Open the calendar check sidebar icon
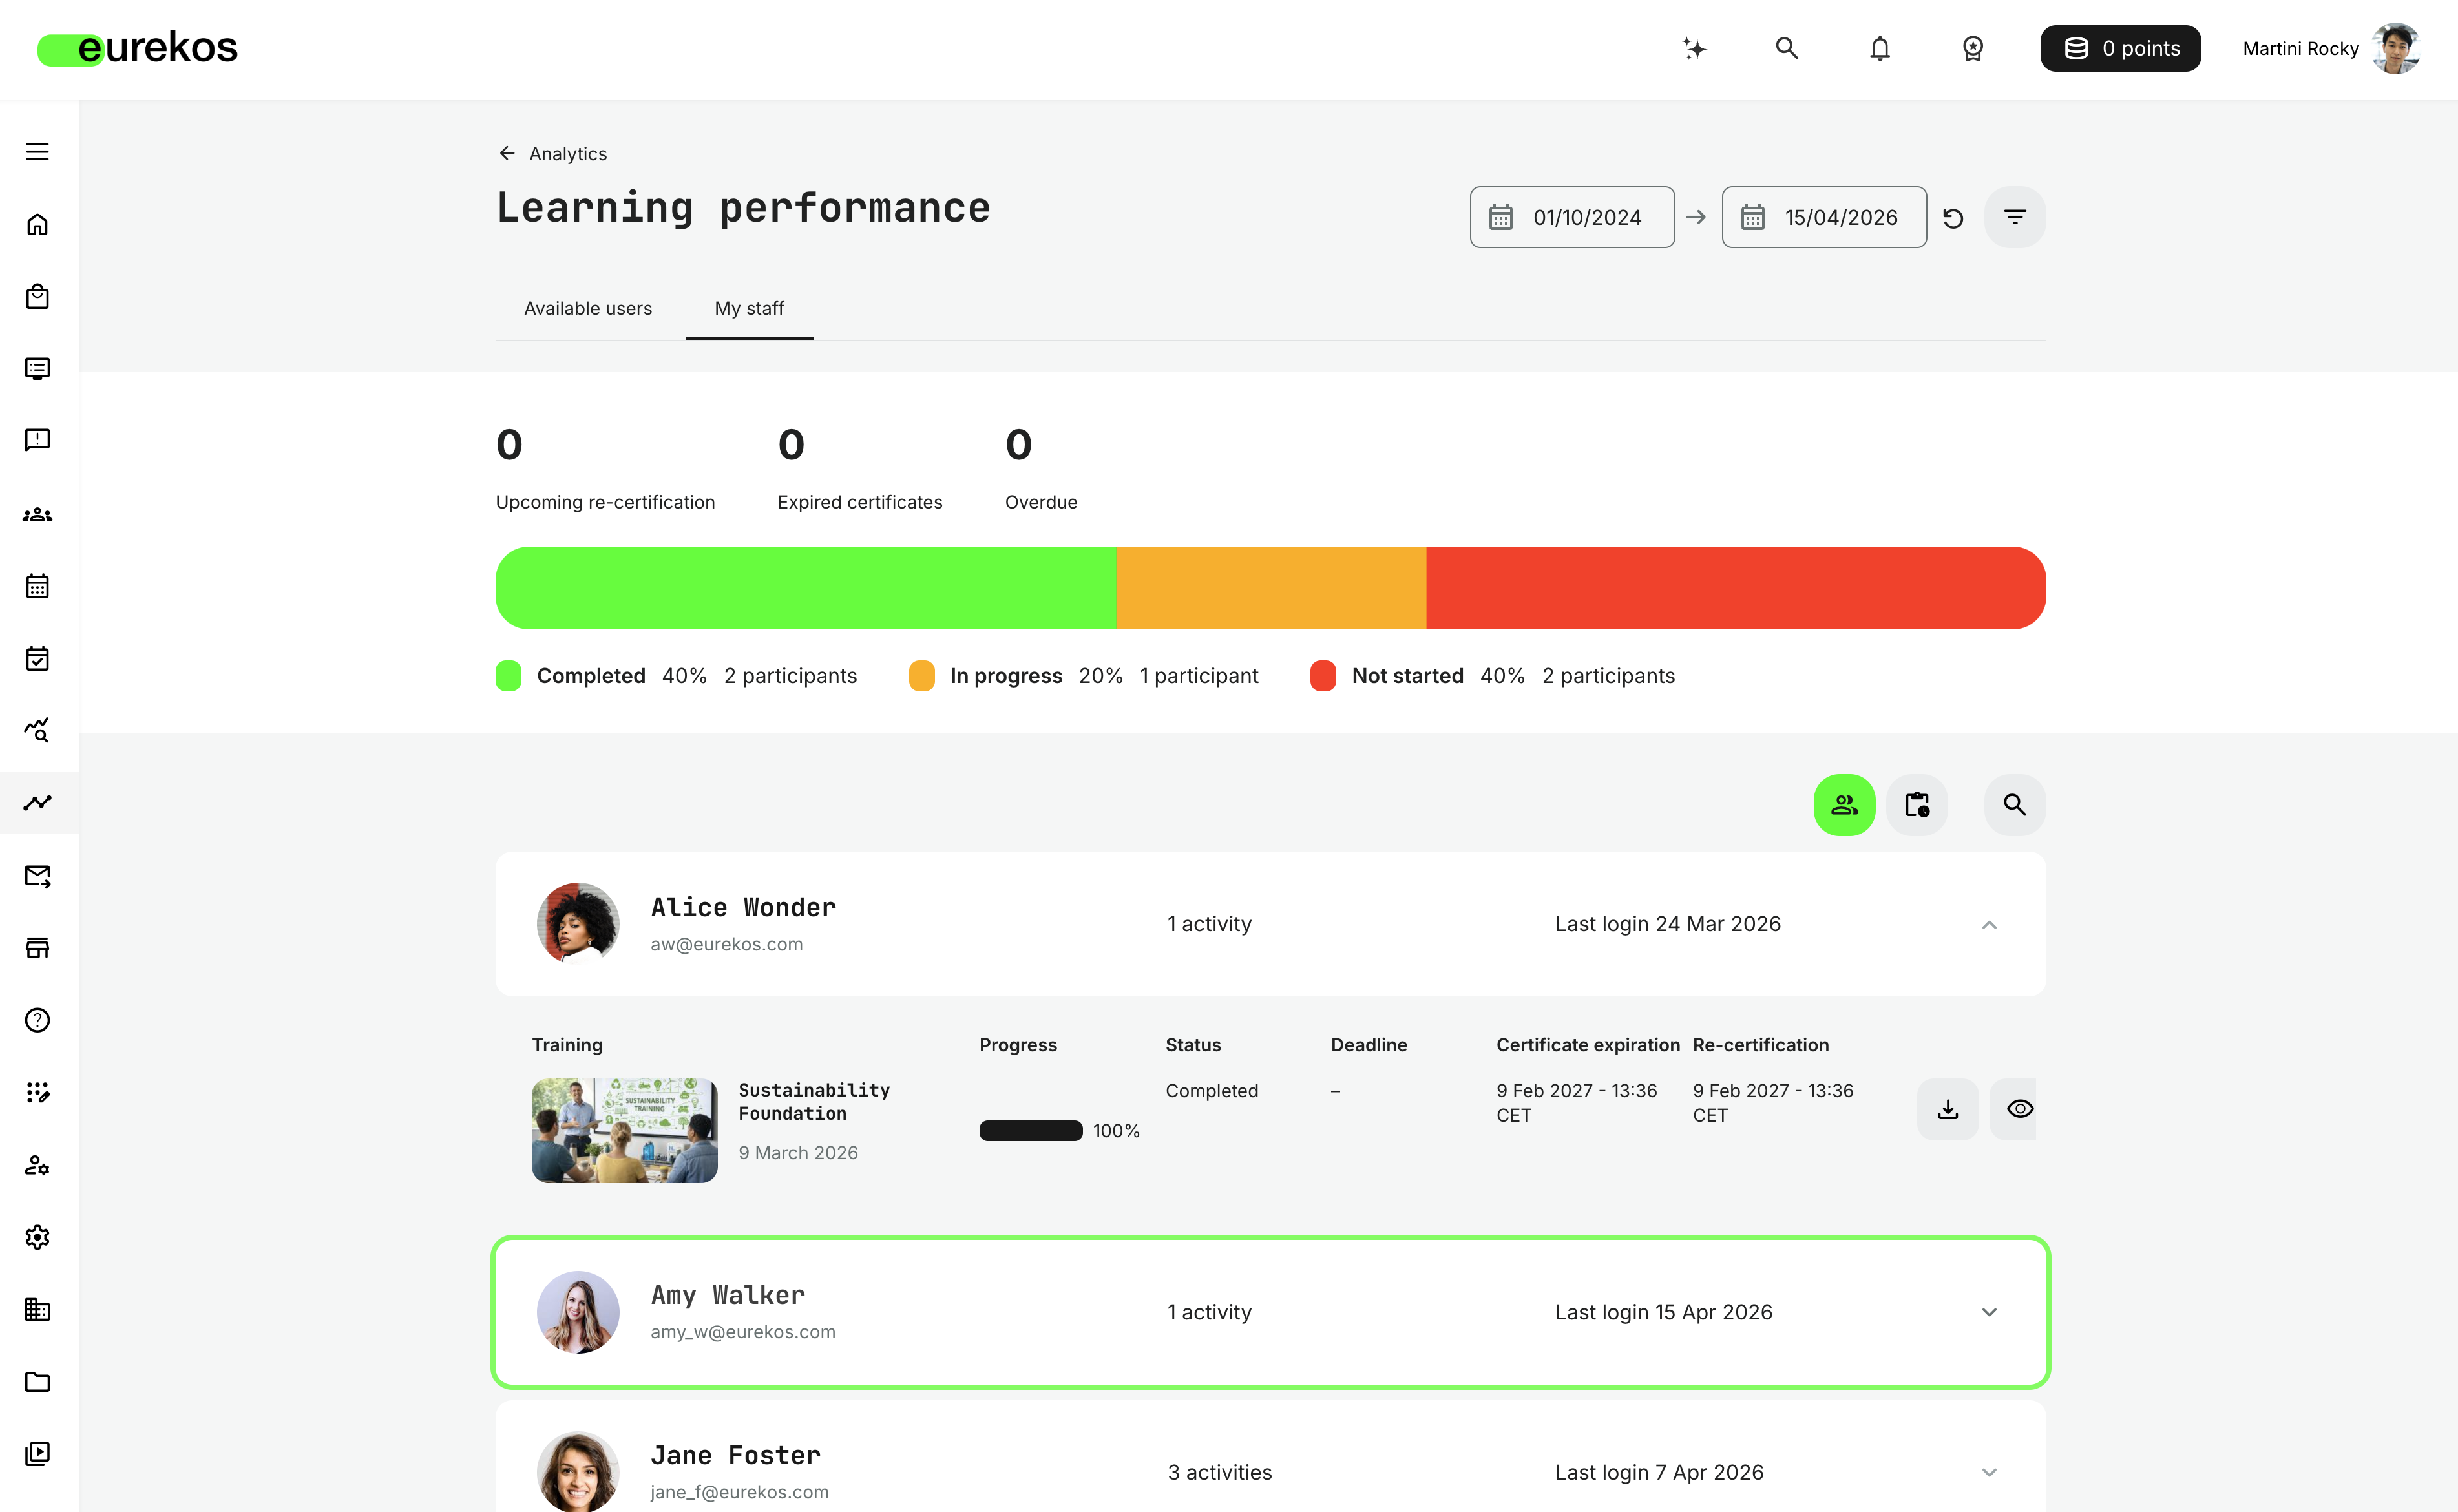The height and width of the screenshot is (1512, 2458). pos(37,658)
